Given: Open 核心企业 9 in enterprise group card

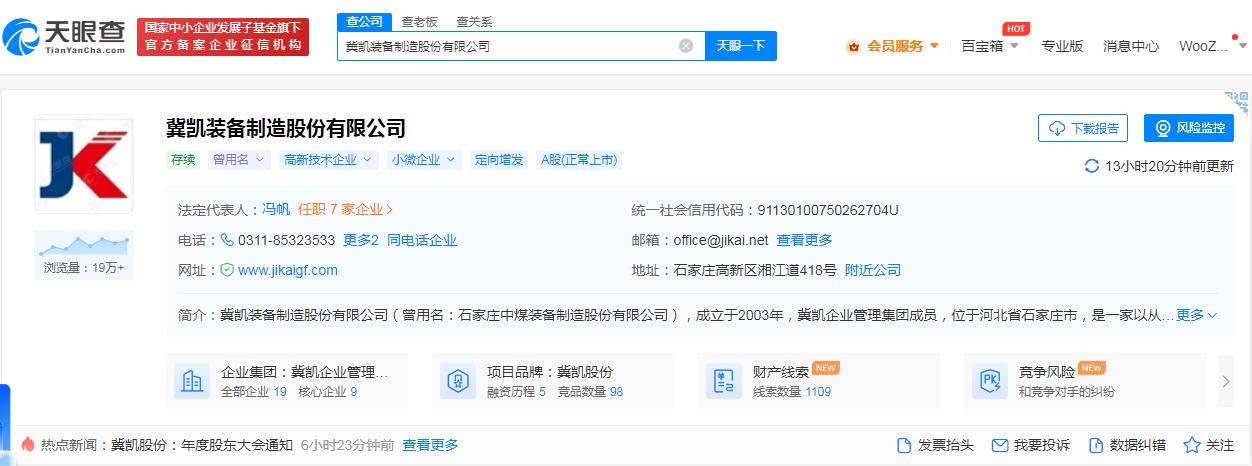Looking at the screenshot, I should pos(327,391).
